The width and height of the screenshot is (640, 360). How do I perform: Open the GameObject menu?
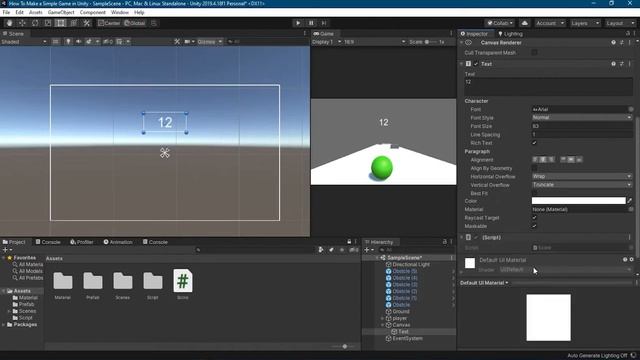pyautogui.click(x=61, y=12)
